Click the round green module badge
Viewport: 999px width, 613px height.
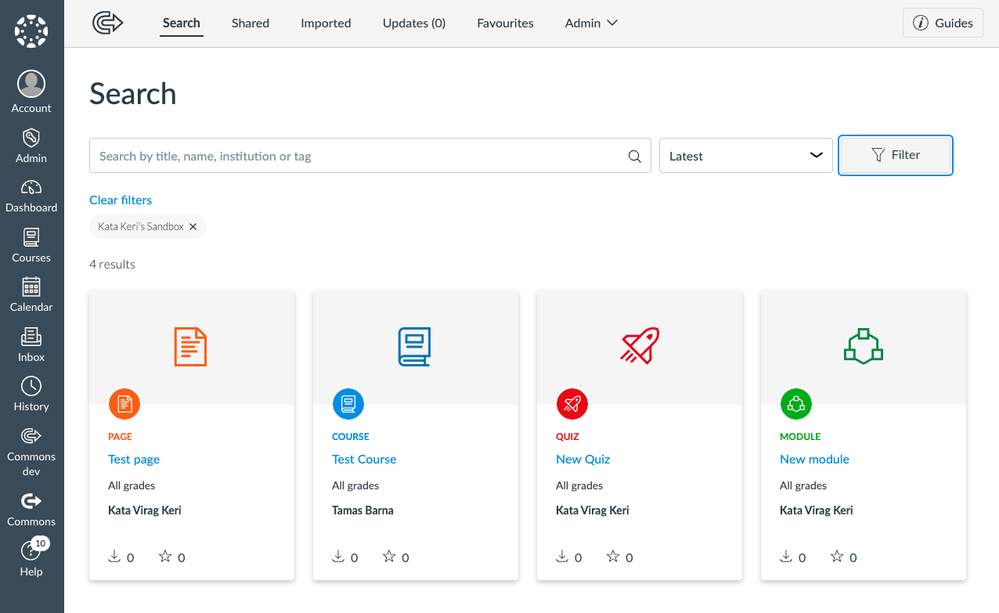pos(796,404)
